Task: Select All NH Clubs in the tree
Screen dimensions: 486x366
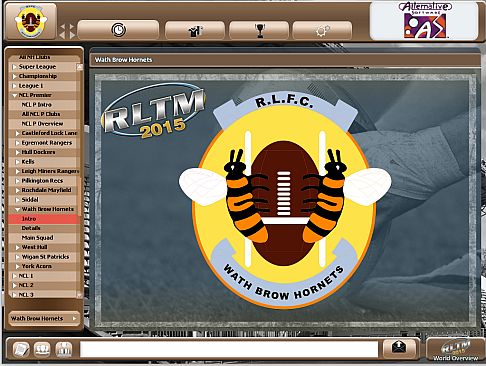Action: [34, 57]
